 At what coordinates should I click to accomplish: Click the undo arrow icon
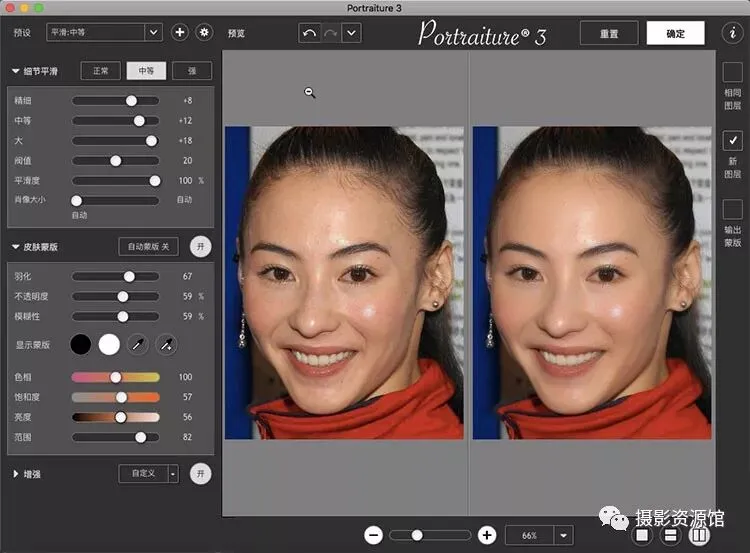(309, 33)
